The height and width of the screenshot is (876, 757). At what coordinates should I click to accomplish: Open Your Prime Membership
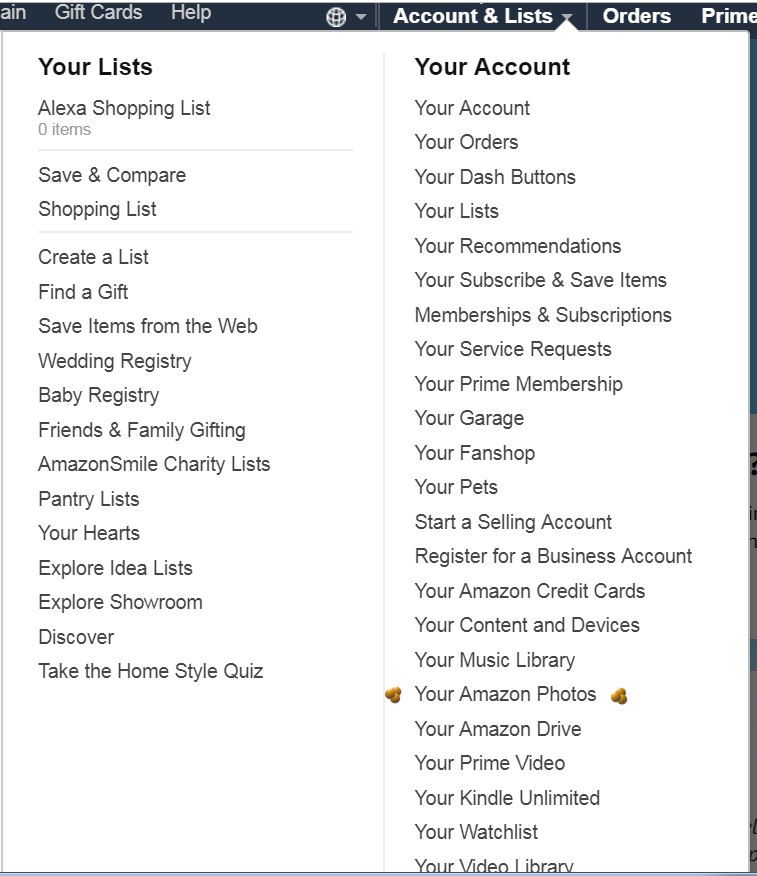pyautogui.click(x=518, y=384)
